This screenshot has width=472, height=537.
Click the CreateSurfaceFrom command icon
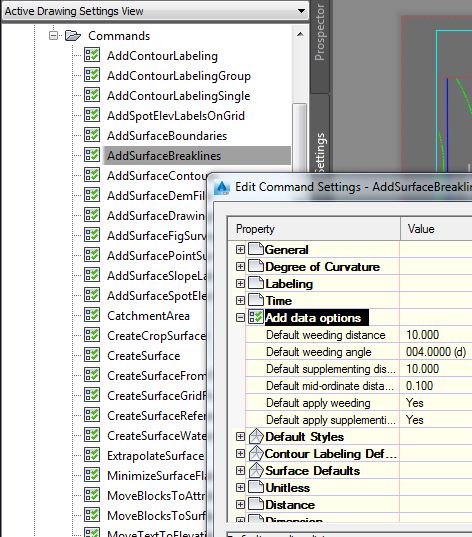tap(92, 375)
